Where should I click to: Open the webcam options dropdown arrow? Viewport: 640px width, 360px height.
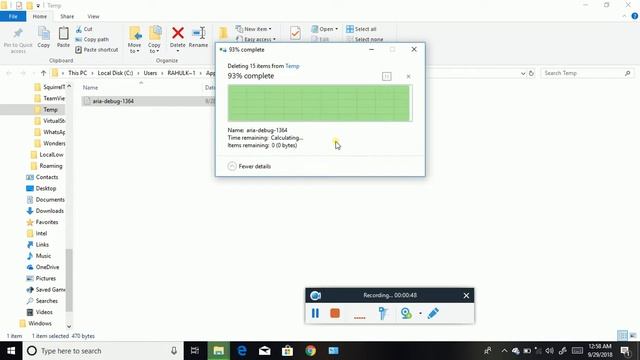pyautogui.click(x=420, y=313)
